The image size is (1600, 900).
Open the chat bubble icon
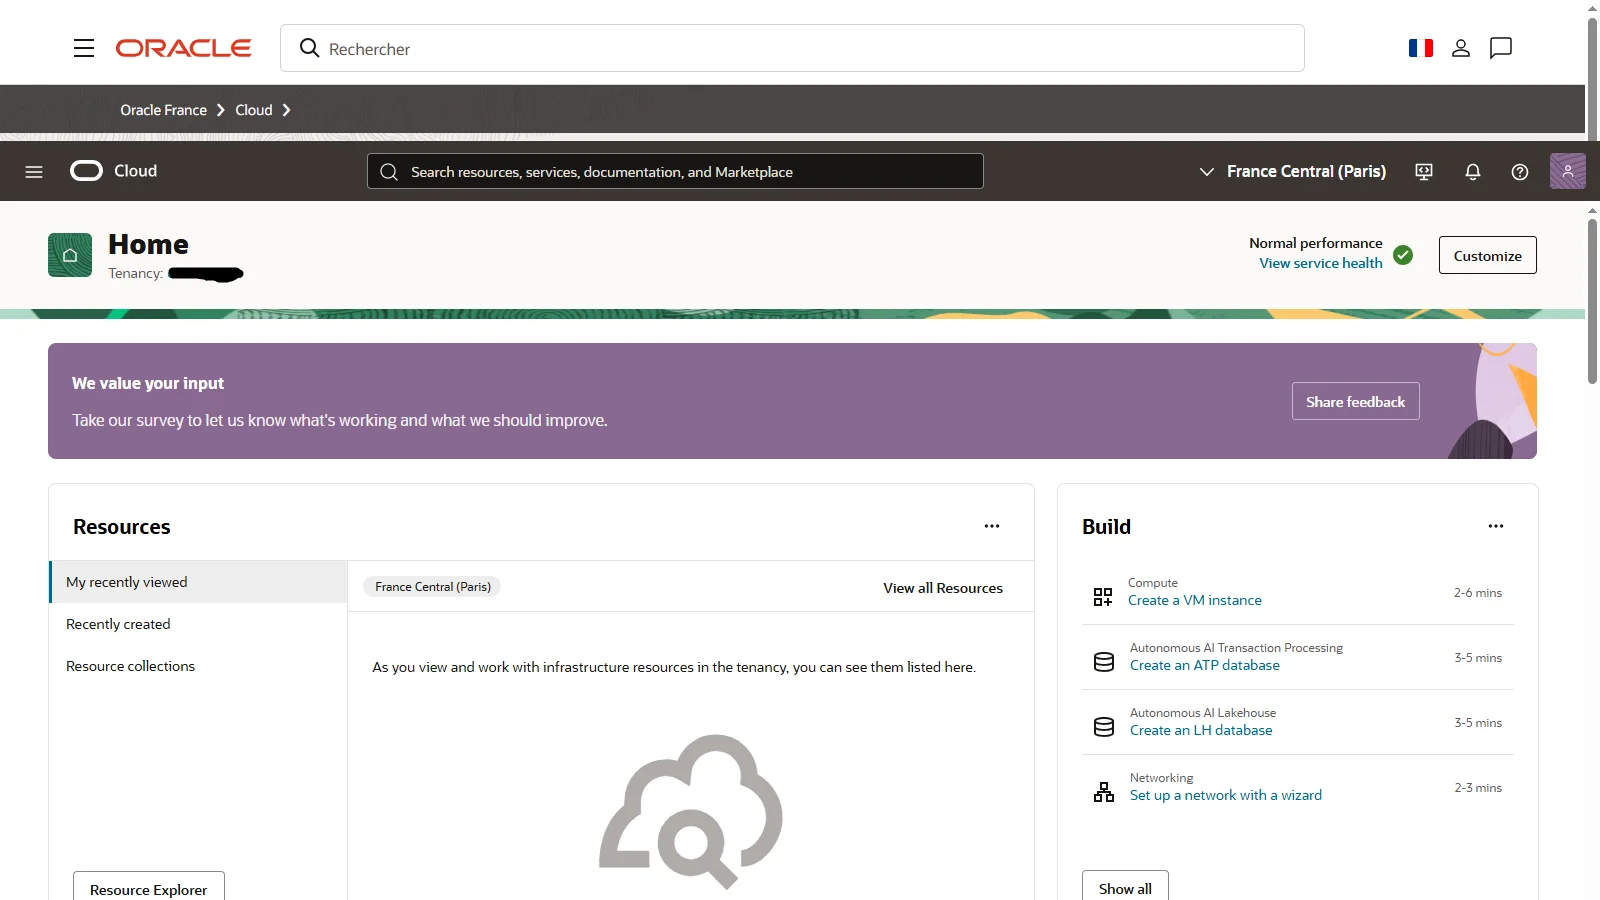pos(1500,48)
